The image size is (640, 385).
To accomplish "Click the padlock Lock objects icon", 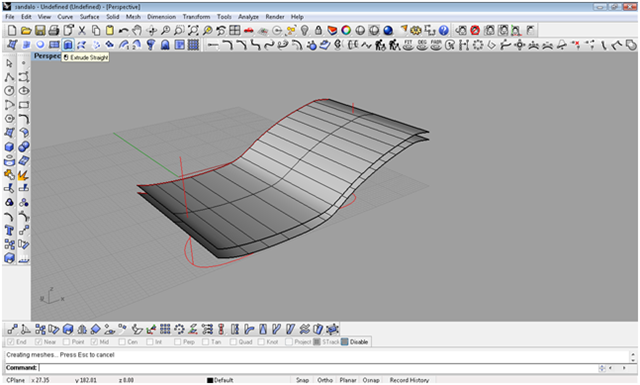I will point(318,31).
